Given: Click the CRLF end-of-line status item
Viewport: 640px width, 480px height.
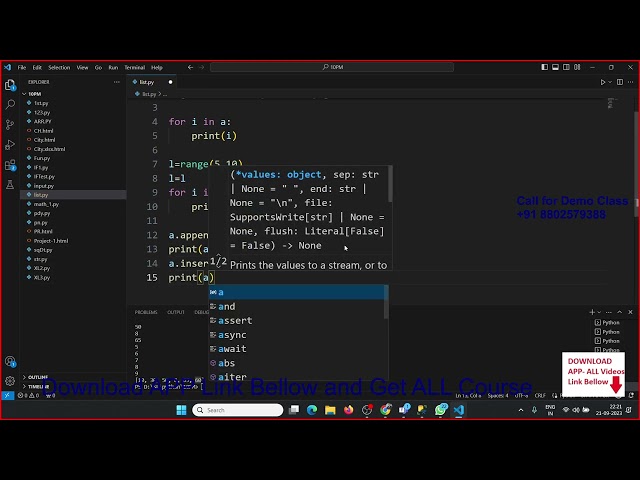Looking at the screenshot, I should (540, 396).
